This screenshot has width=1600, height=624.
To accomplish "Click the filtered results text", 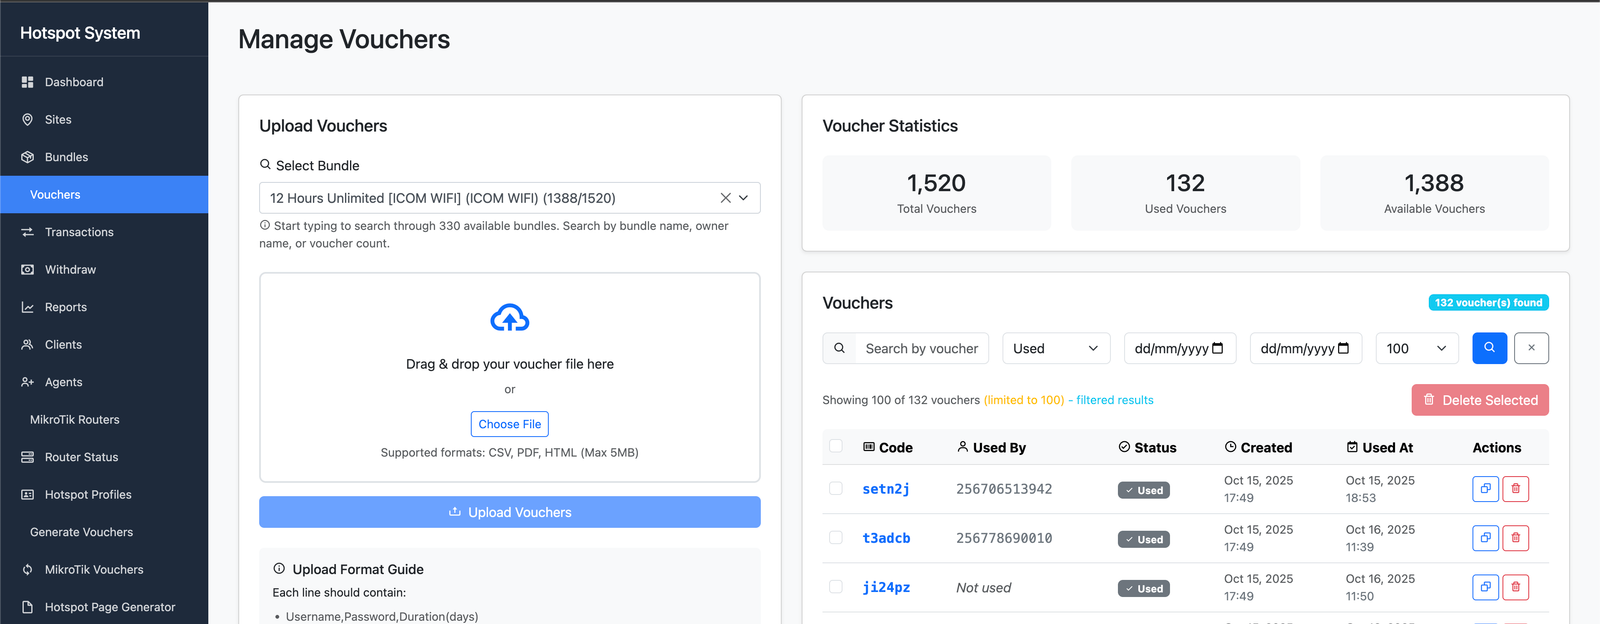I will point(1114,400).
